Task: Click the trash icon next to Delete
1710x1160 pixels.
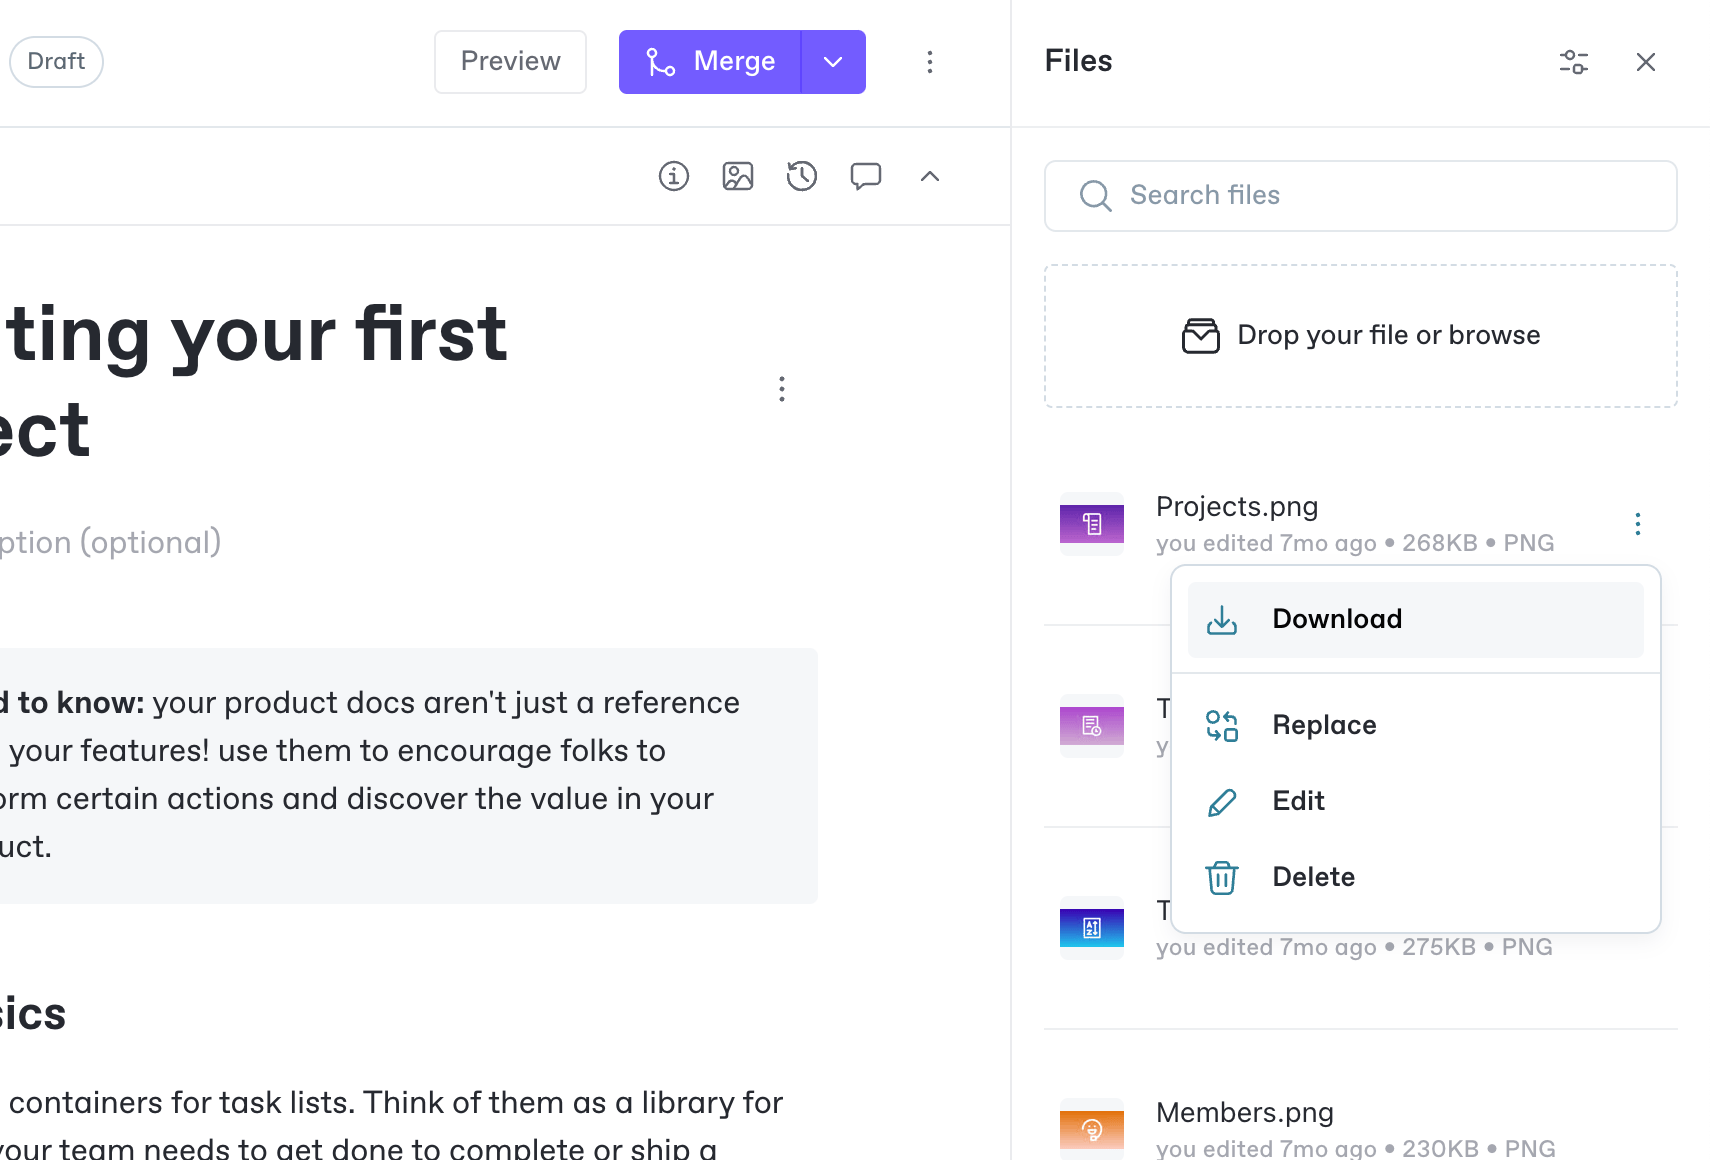Action: coord(1221,877)
